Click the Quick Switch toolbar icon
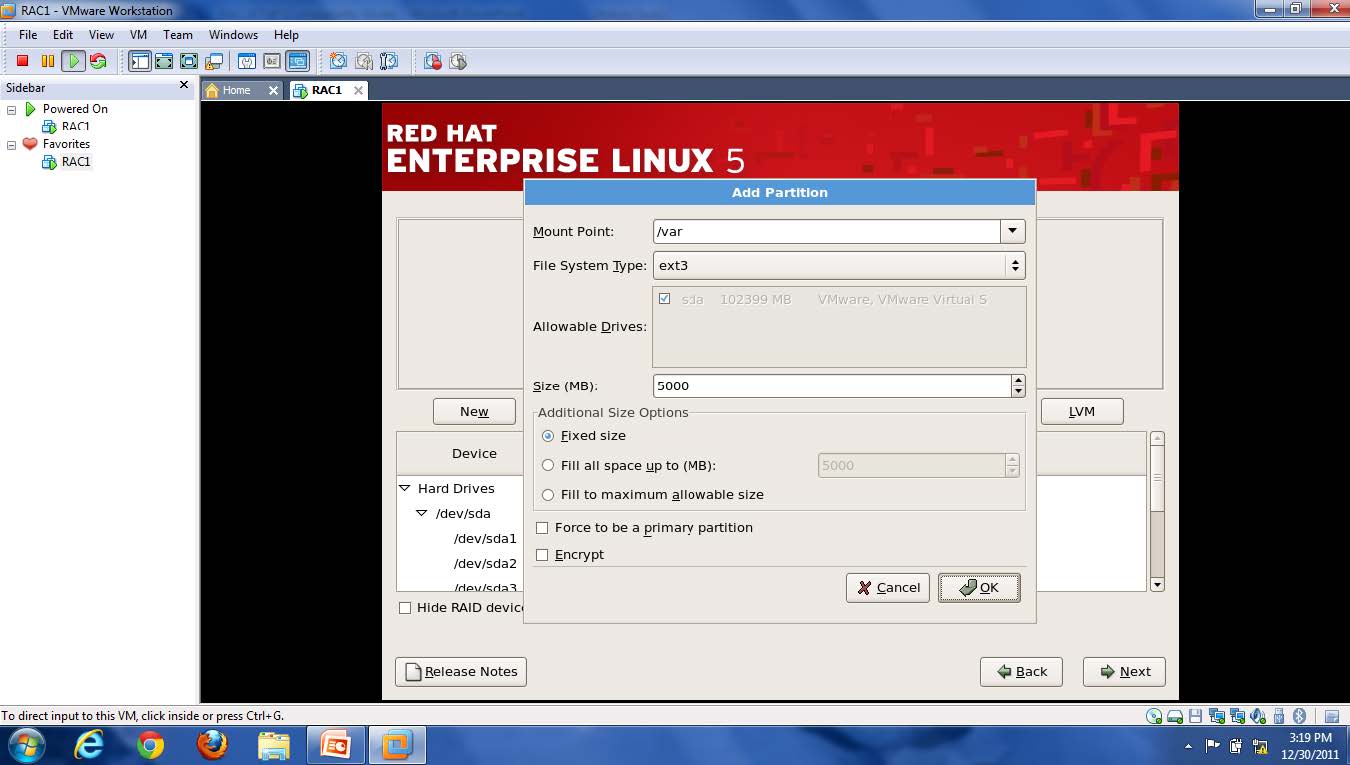1350x765 pixels. (x=164, y=61)
